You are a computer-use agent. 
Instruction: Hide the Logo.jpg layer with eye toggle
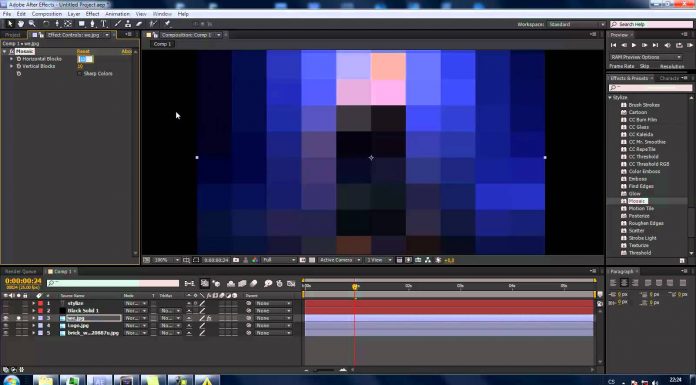tap(6, 325)
